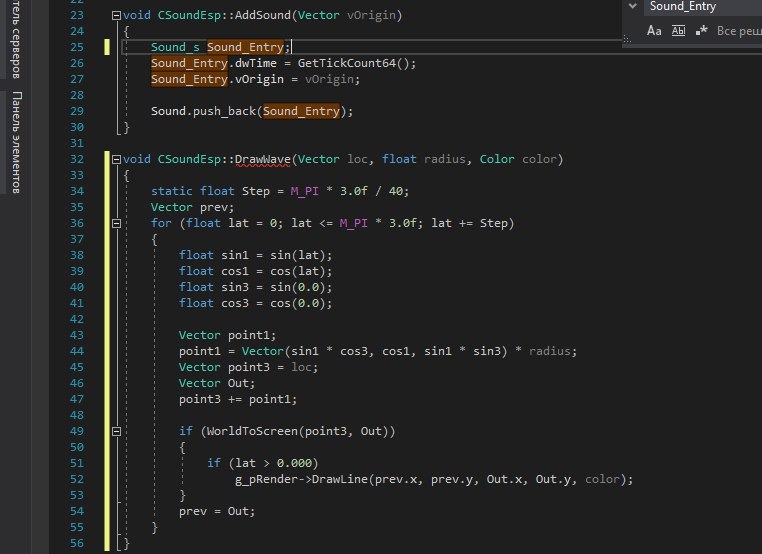Screen dimensions: 762x554
Task: Expand the Find box replace chevron
Action: pos(631,6)
